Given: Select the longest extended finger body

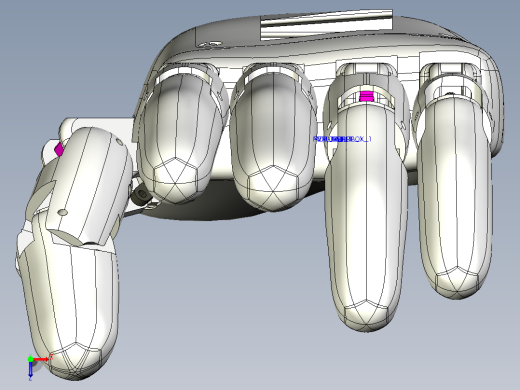Looking at the screenshot, I should click(367, 217).
